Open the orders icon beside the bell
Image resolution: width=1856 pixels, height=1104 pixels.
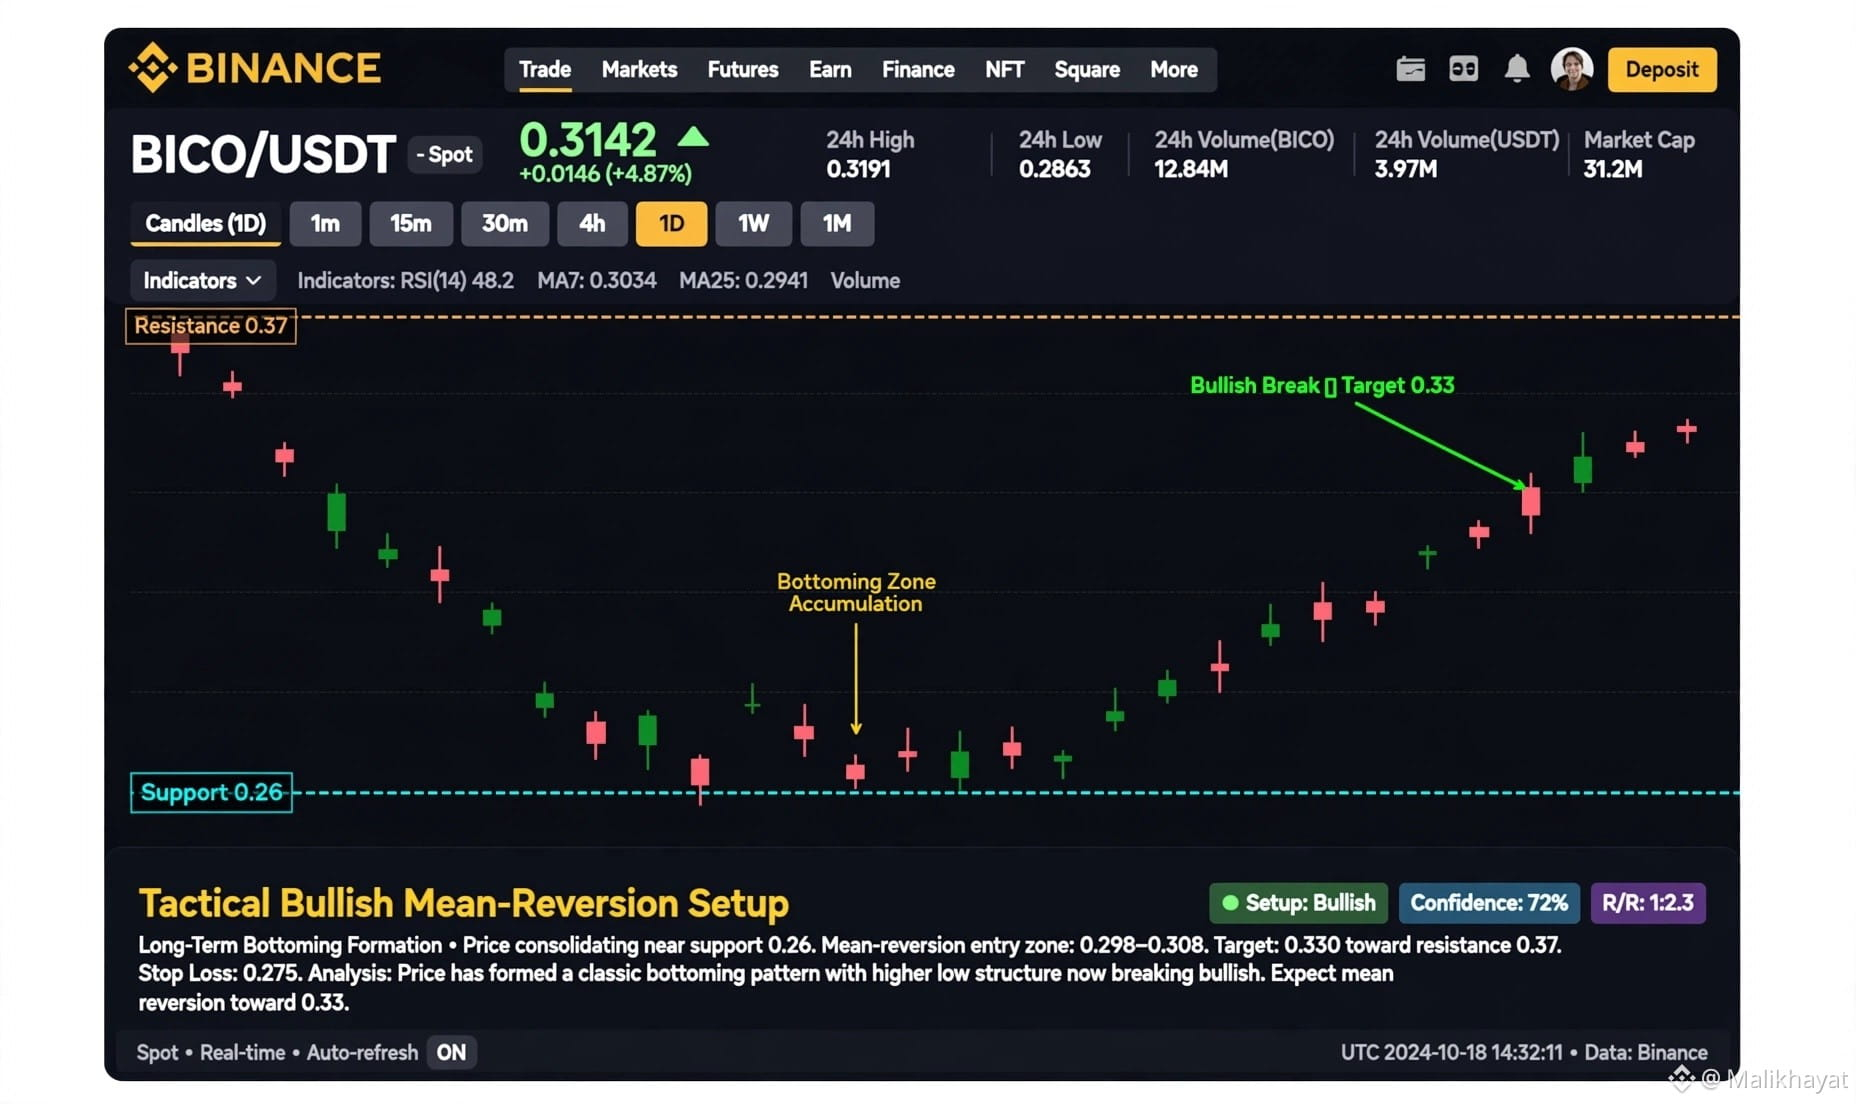(1463, 69)
